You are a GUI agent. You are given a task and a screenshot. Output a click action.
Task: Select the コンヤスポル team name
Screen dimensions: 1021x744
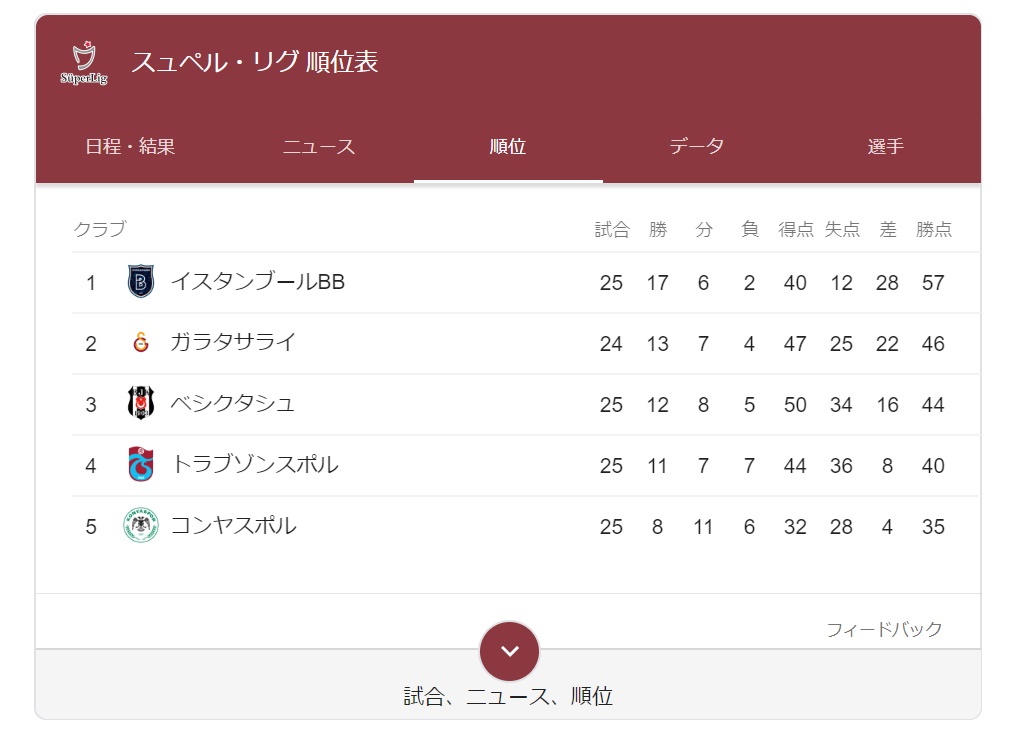click(x=234, y=525)
